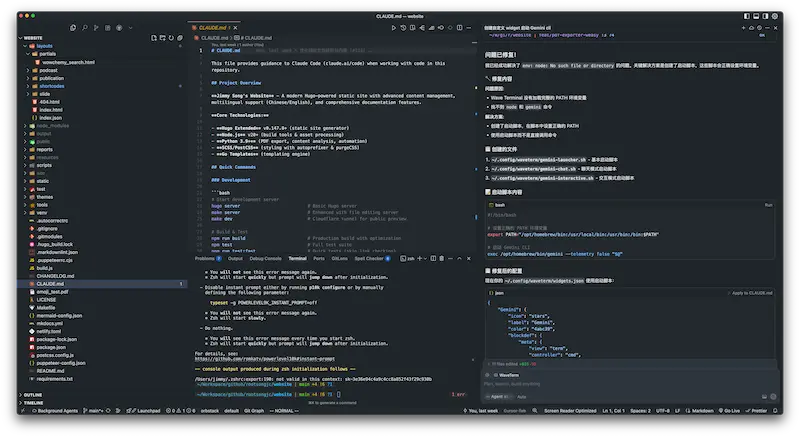
Task: Open the Search view icon
Action: pyautogui.click(x=85, y=28)
